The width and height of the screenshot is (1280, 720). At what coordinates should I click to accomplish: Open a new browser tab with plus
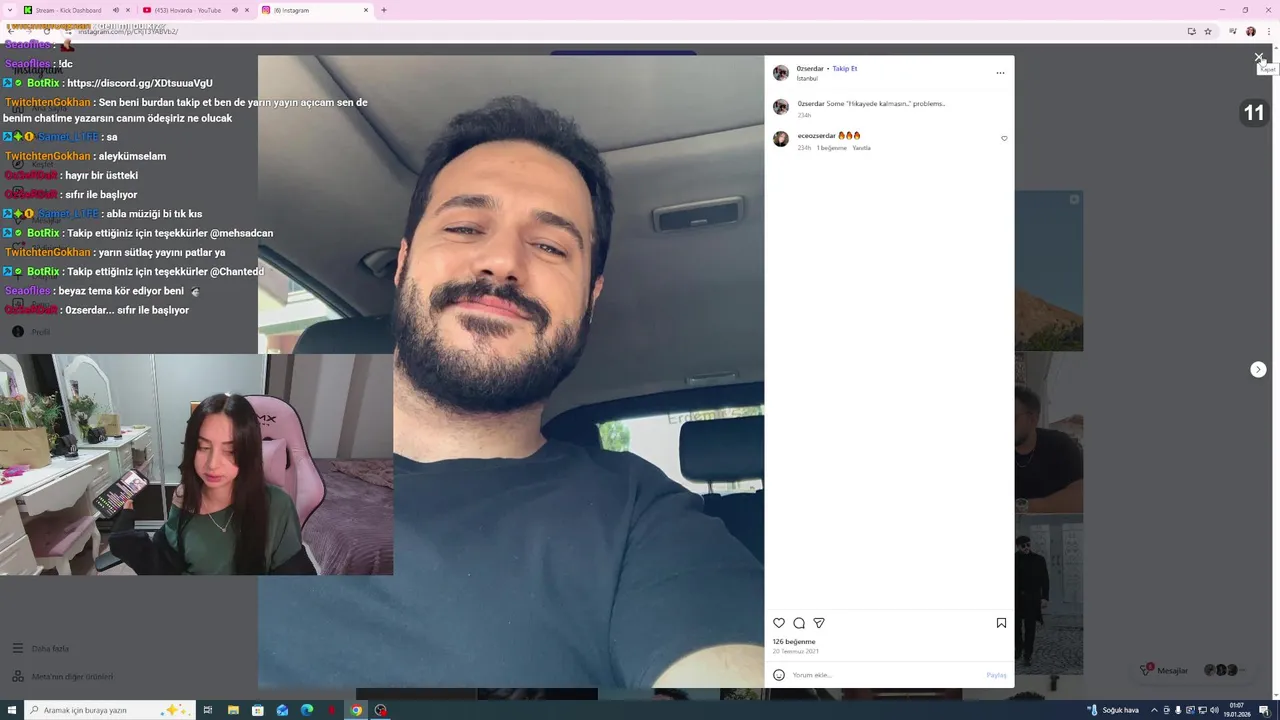click(x=384, y=10)
